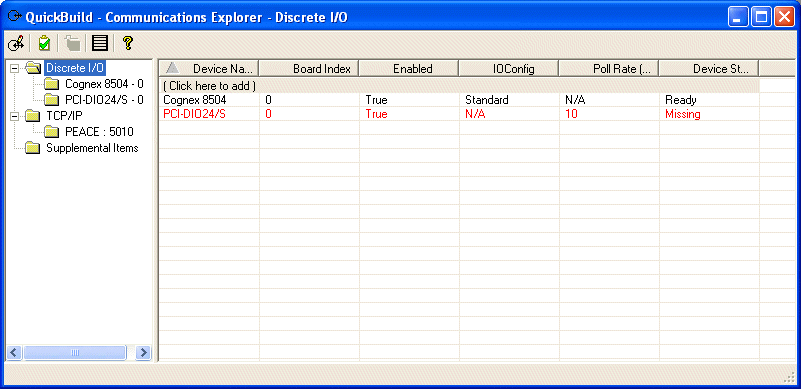Click the tree scrollbar left arrow
Screen dimensions: 801x389
[x=14, y=352]
